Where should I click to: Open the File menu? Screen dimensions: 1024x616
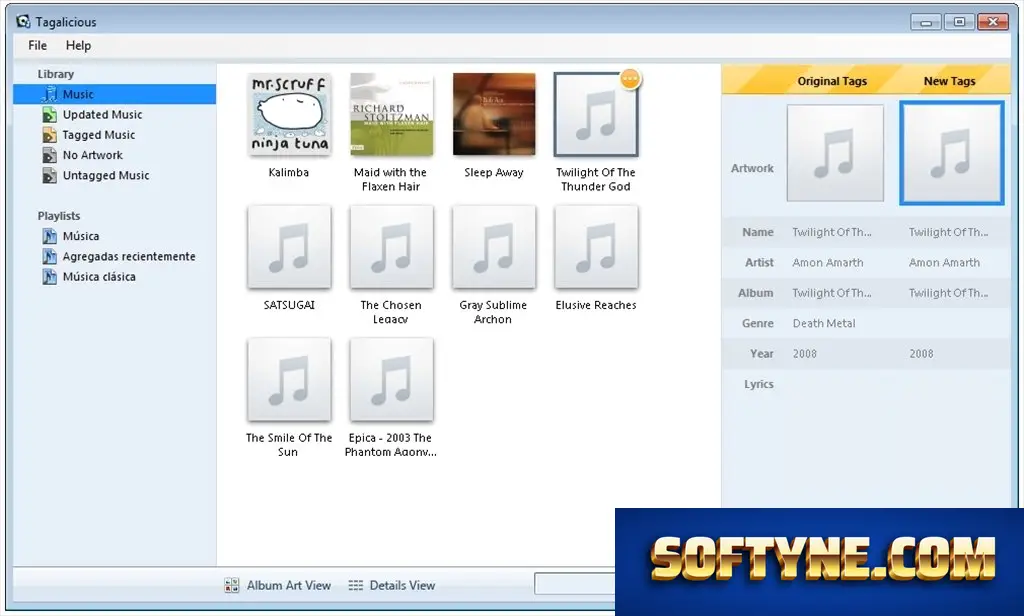coord(37,46)
